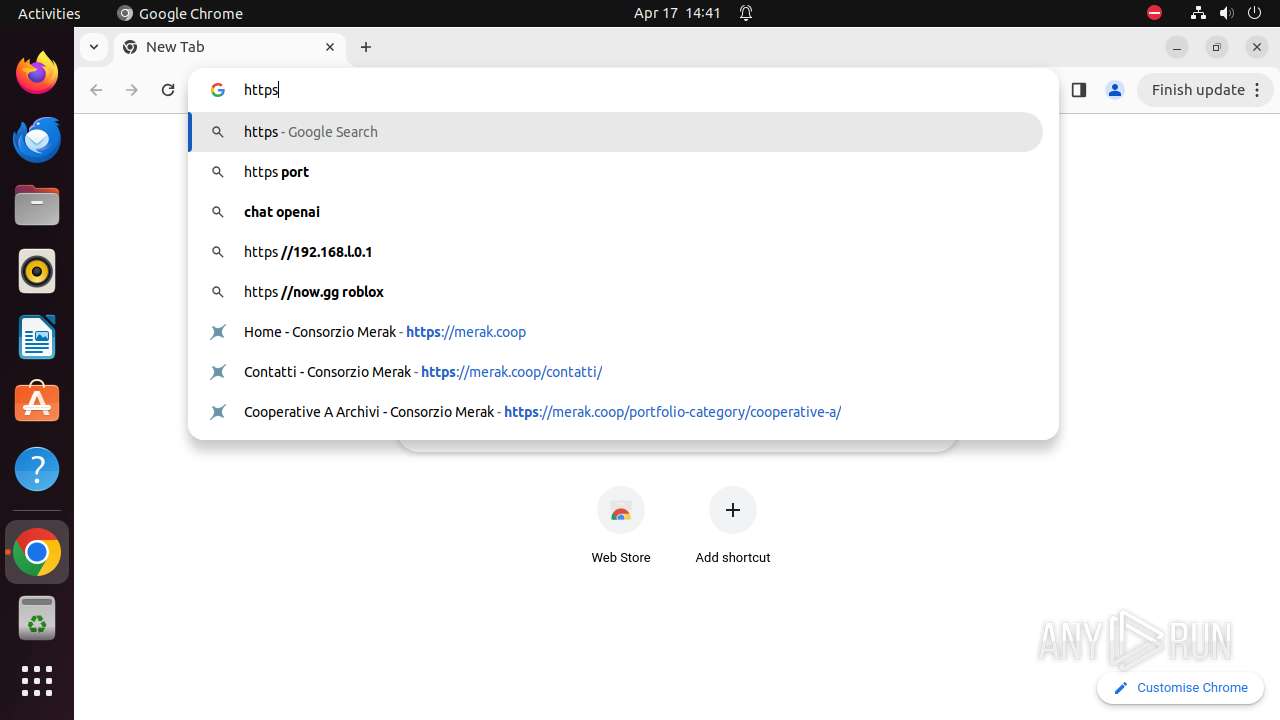Click the Merak favicon beside Contatti entry
The image size is (1280, 720).
[x=218, y=372]
